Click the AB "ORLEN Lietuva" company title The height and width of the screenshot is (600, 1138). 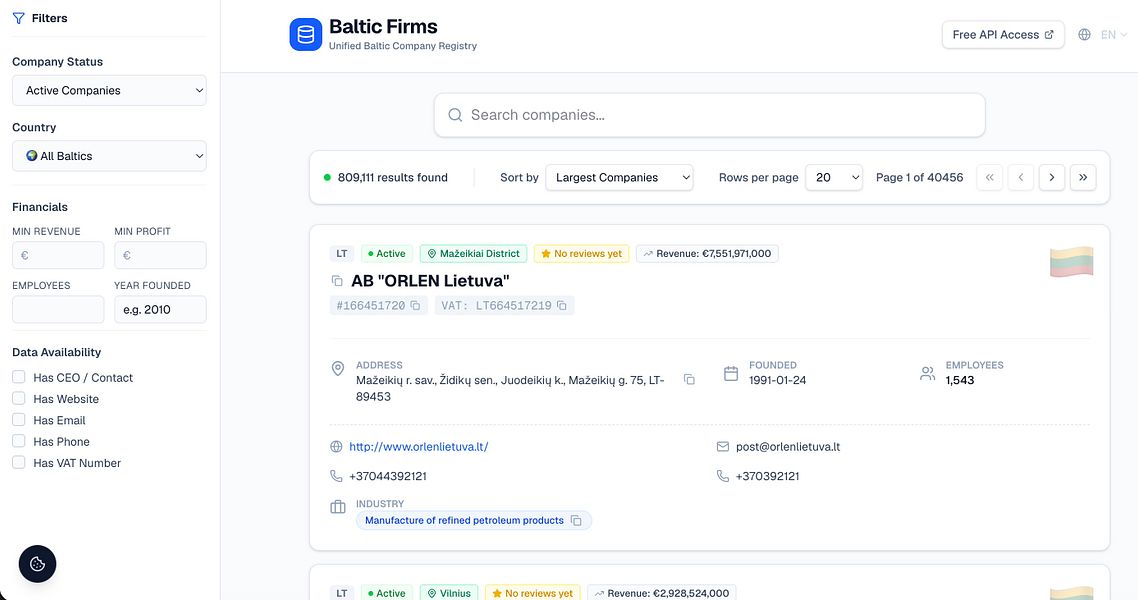pyautogui.click(x=430, y=281)
